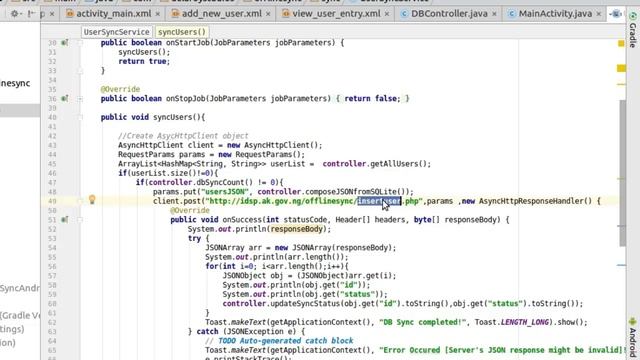The width and height of the screenshot is (640, 360).
Task: Switch to the view_user_entry.xml tab
Action: [x=336, y=14]
